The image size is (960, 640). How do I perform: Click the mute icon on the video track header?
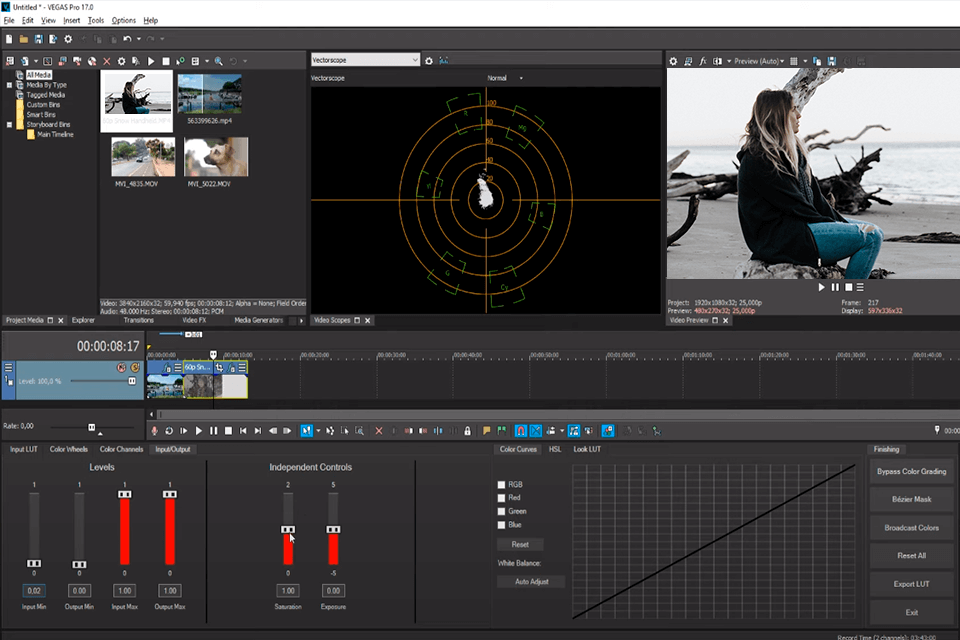(x=121, y=367)
